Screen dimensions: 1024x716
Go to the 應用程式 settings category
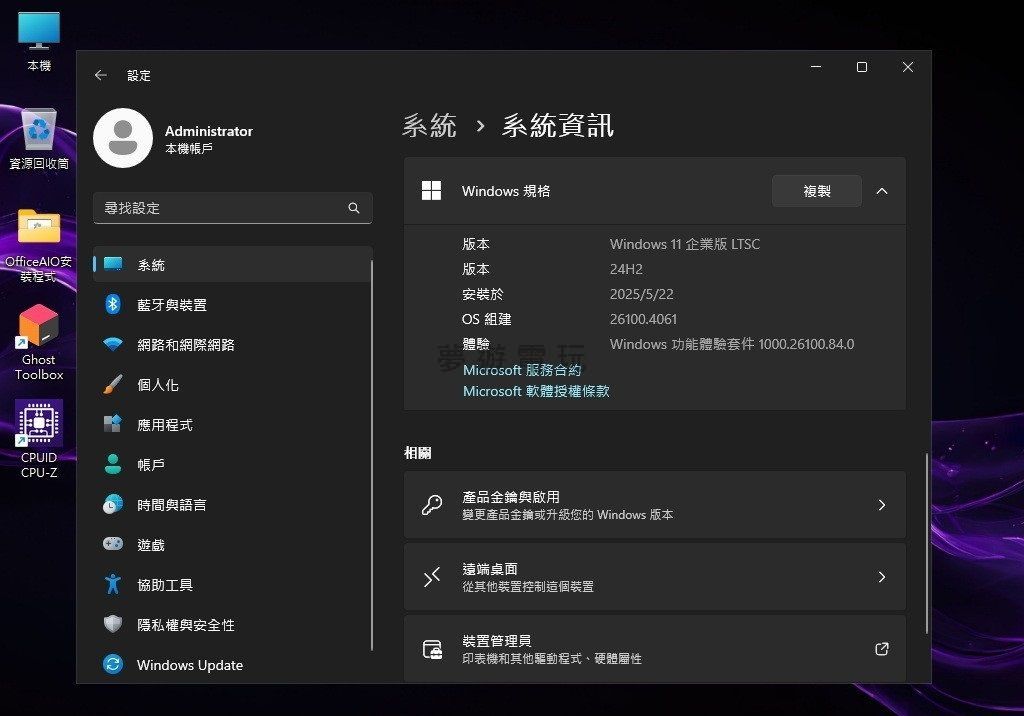tap(165, 425)
